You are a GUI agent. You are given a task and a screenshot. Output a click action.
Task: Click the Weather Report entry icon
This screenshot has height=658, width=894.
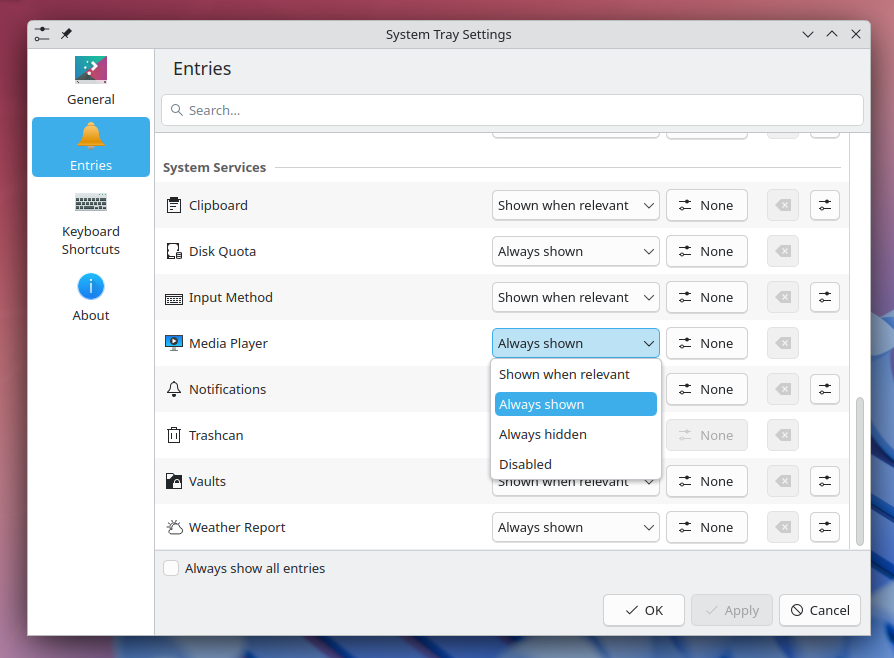(x=174, y=527)
